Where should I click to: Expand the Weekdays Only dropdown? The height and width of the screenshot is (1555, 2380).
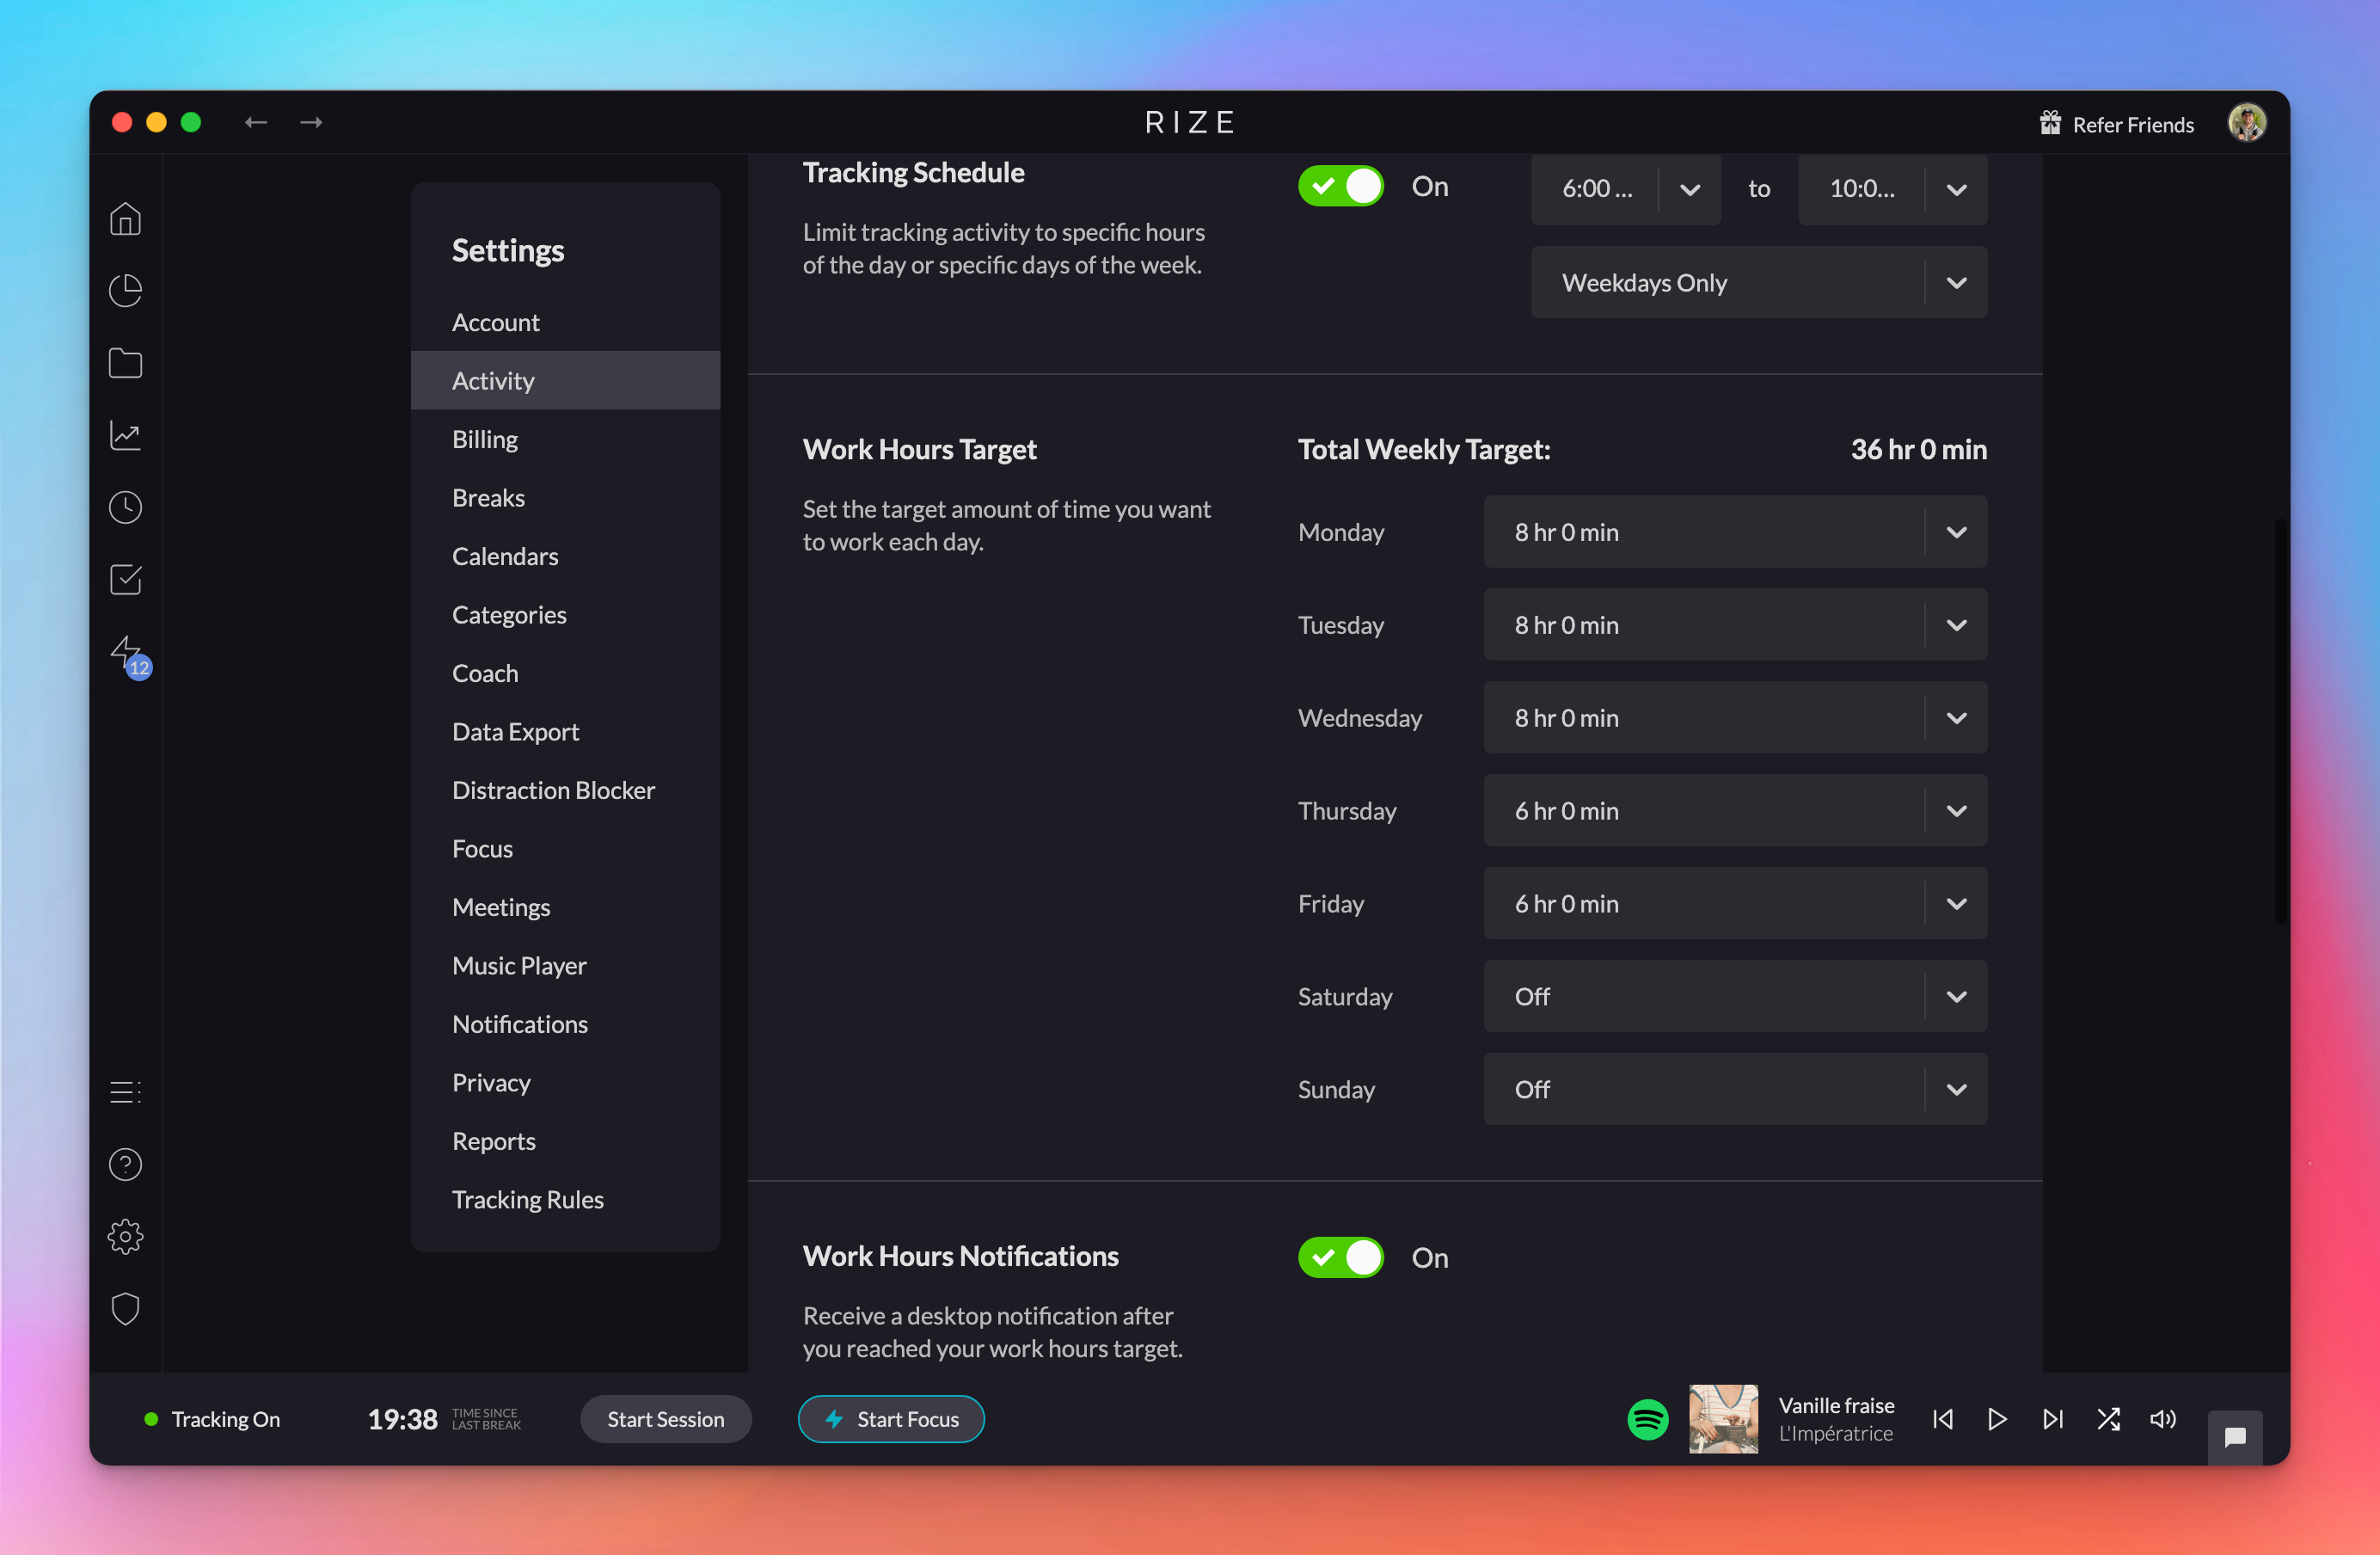(x=1759, y=283)
